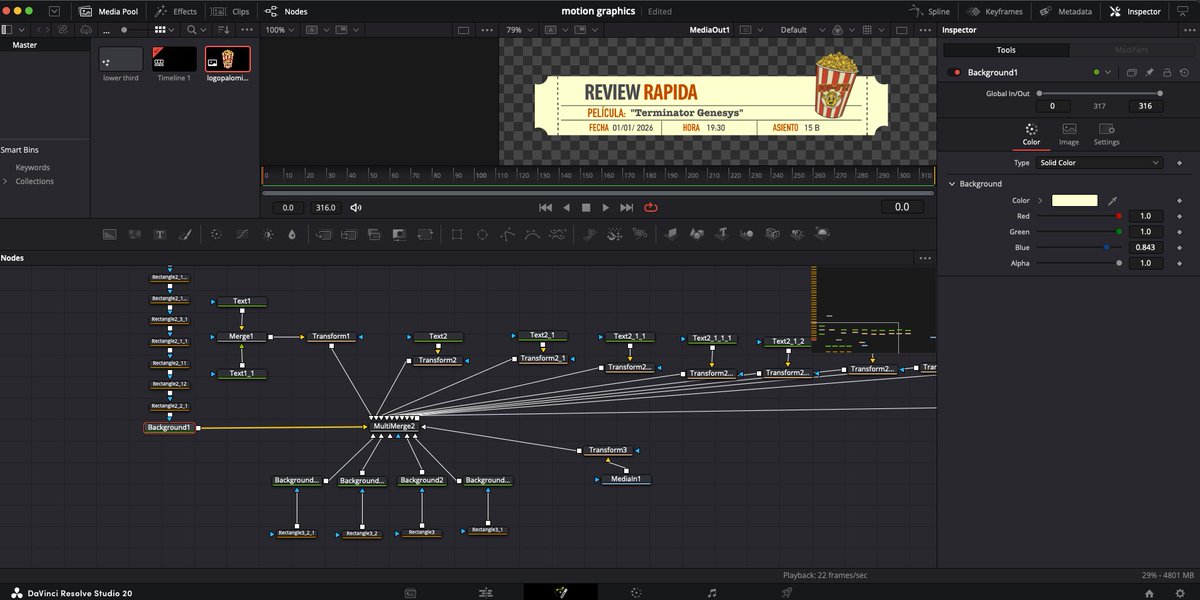The width and height of the screenshot is (1200, 600).
Task: Expand the Collections smart bin
Action: [x=5, y=181]
